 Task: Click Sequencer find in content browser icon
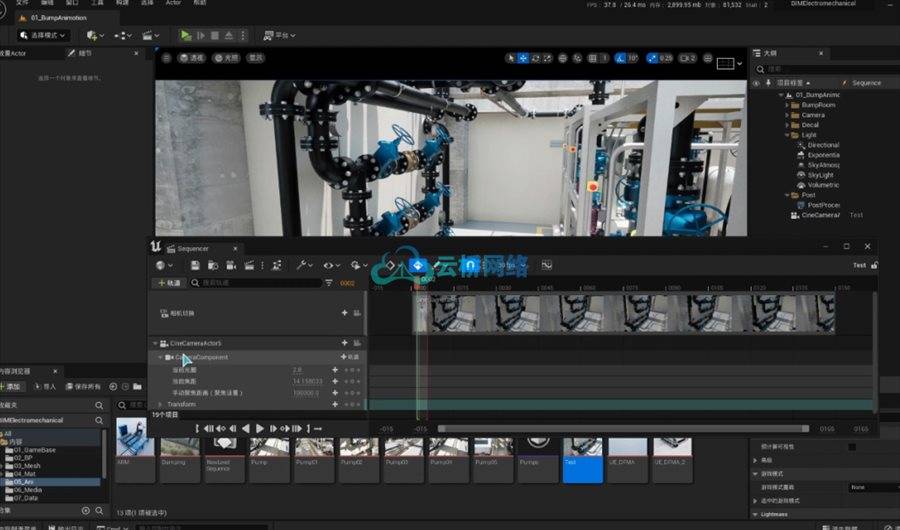212,265
